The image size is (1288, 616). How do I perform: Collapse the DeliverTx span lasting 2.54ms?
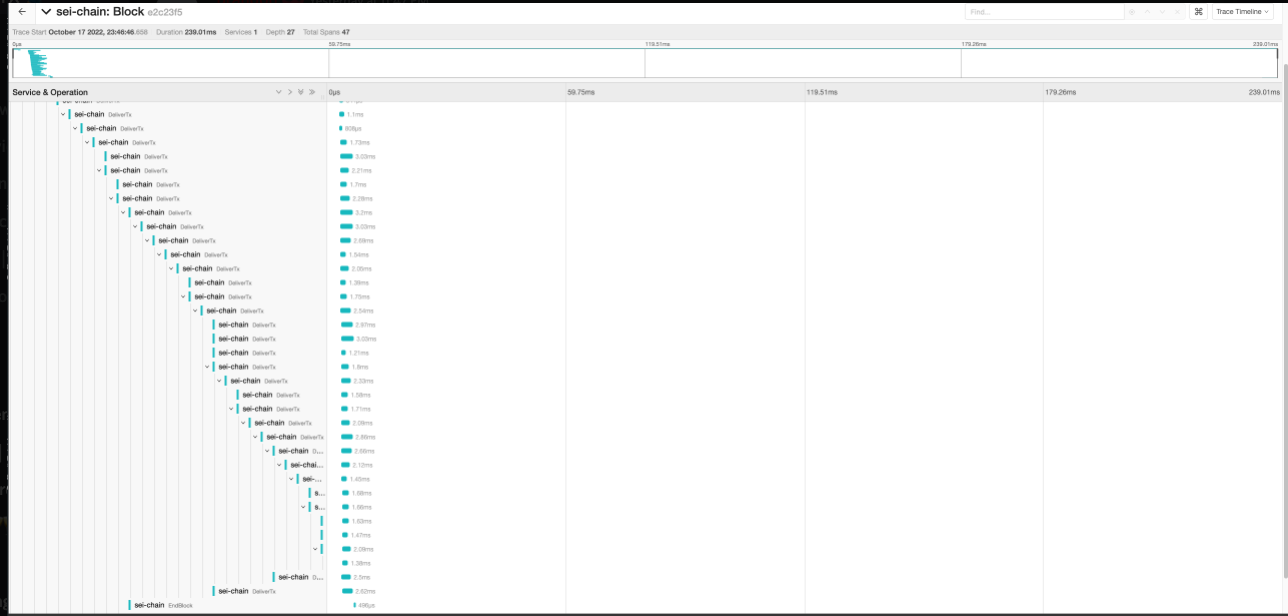pyautogui.click(x=195, y=310)
